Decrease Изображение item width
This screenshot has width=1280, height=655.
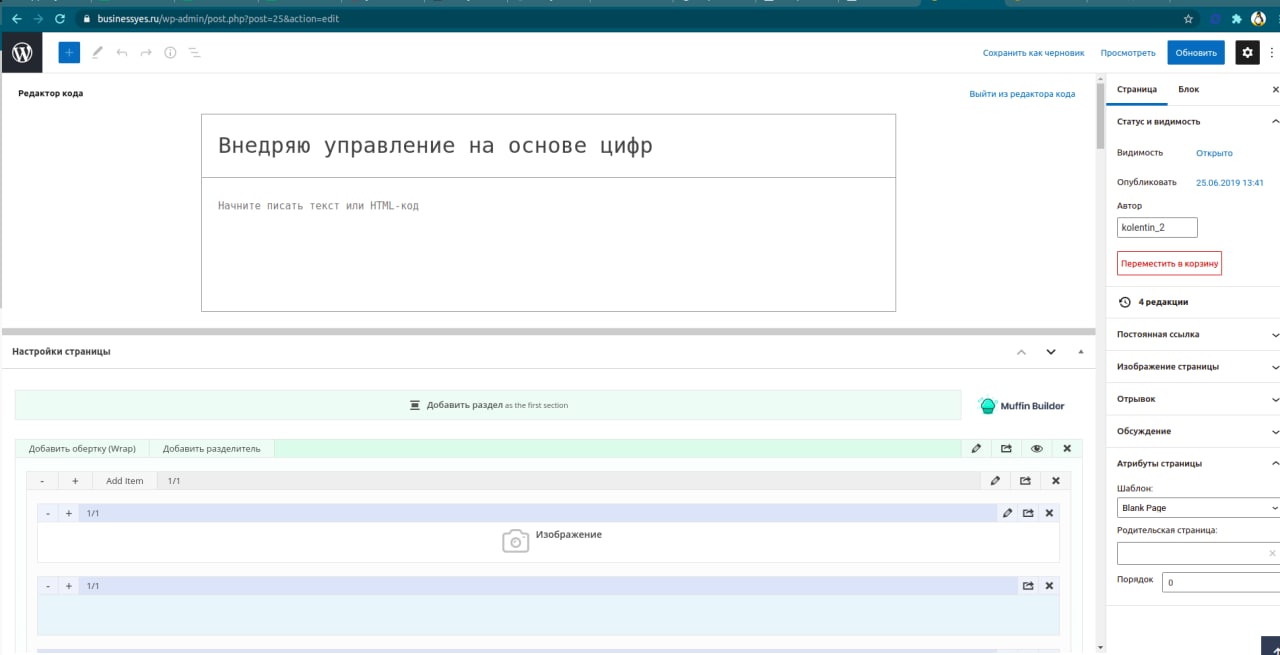coord(48,513)
